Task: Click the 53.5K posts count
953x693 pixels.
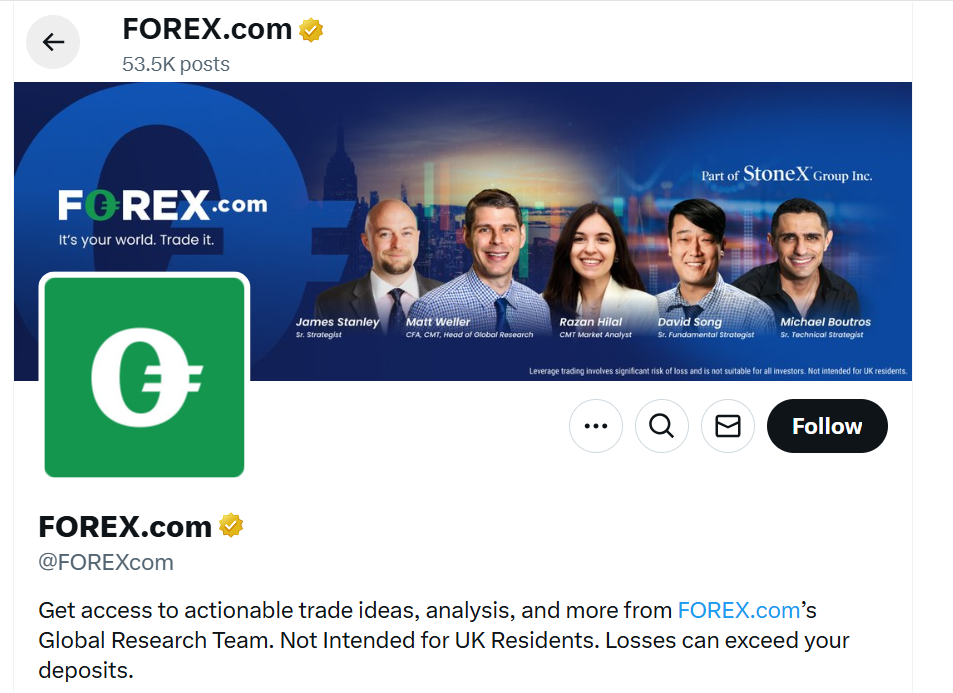Action: point(176,64)
